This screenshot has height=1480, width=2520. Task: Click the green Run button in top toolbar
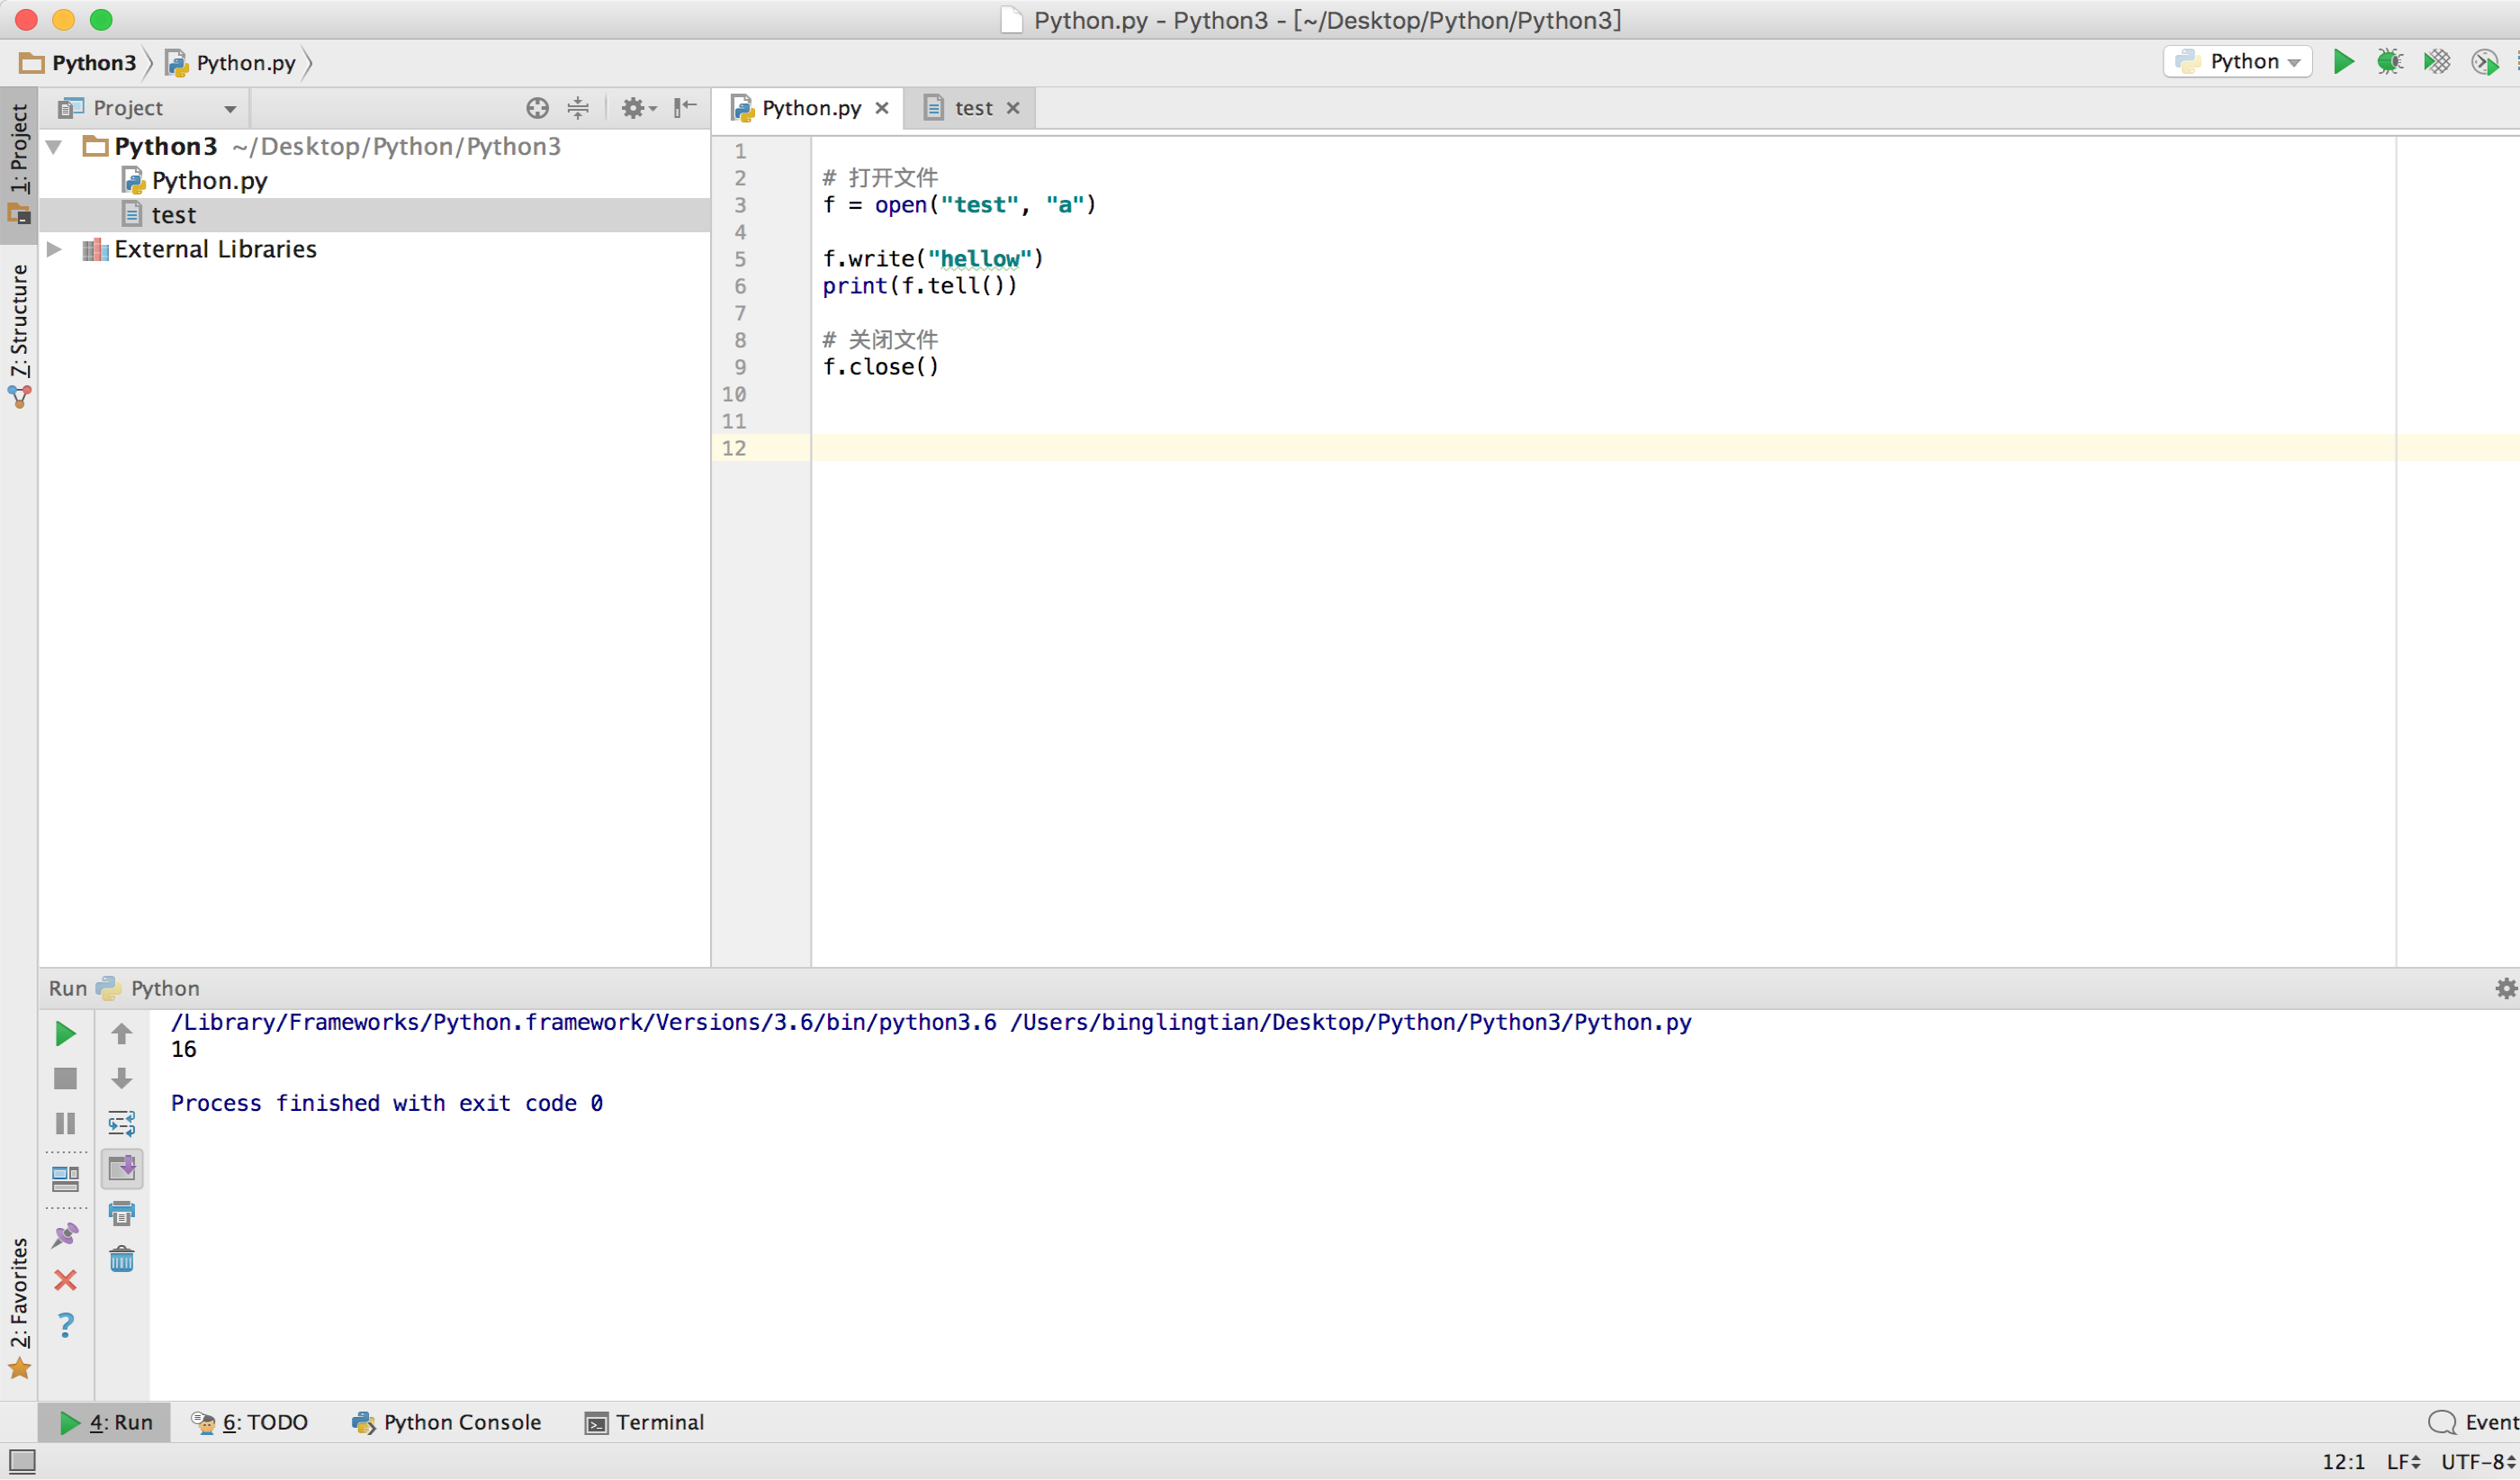click(x=2343, y=62)
